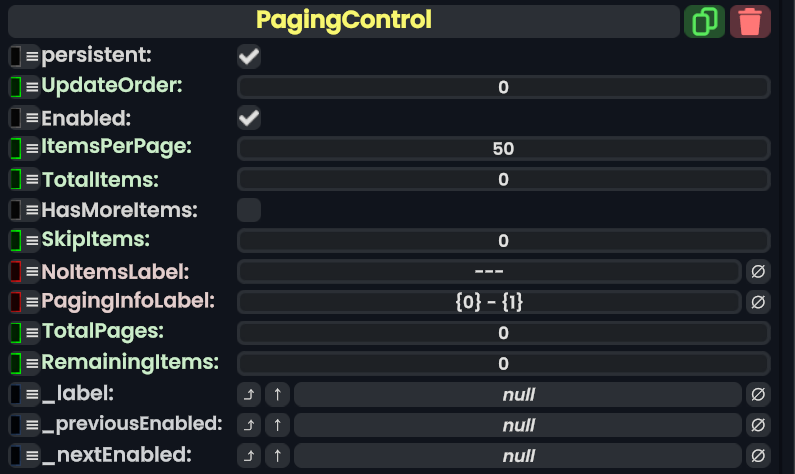Delete the PagingControl component with trash icon
The width and height of the screenshot is (795, 474).
tap(750, 21)
